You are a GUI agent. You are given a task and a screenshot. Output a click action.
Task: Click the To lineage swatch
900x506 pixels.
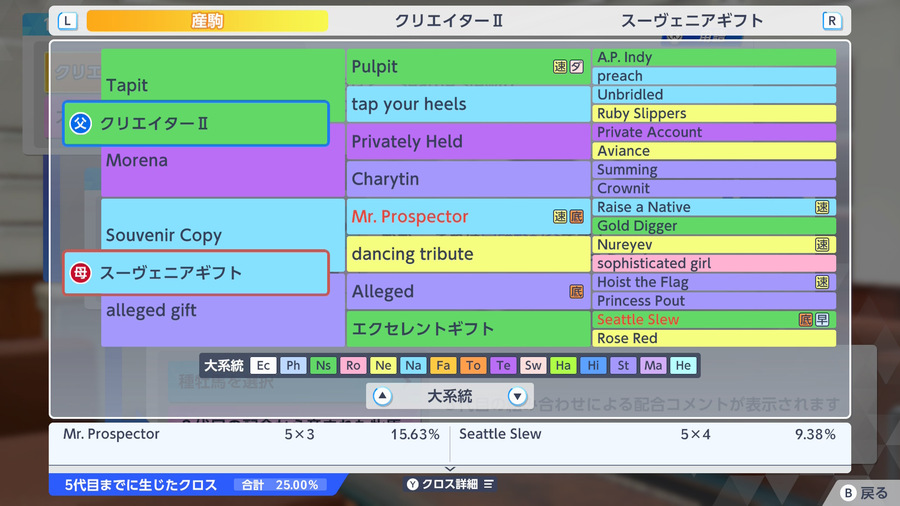[x=473, y=365]
